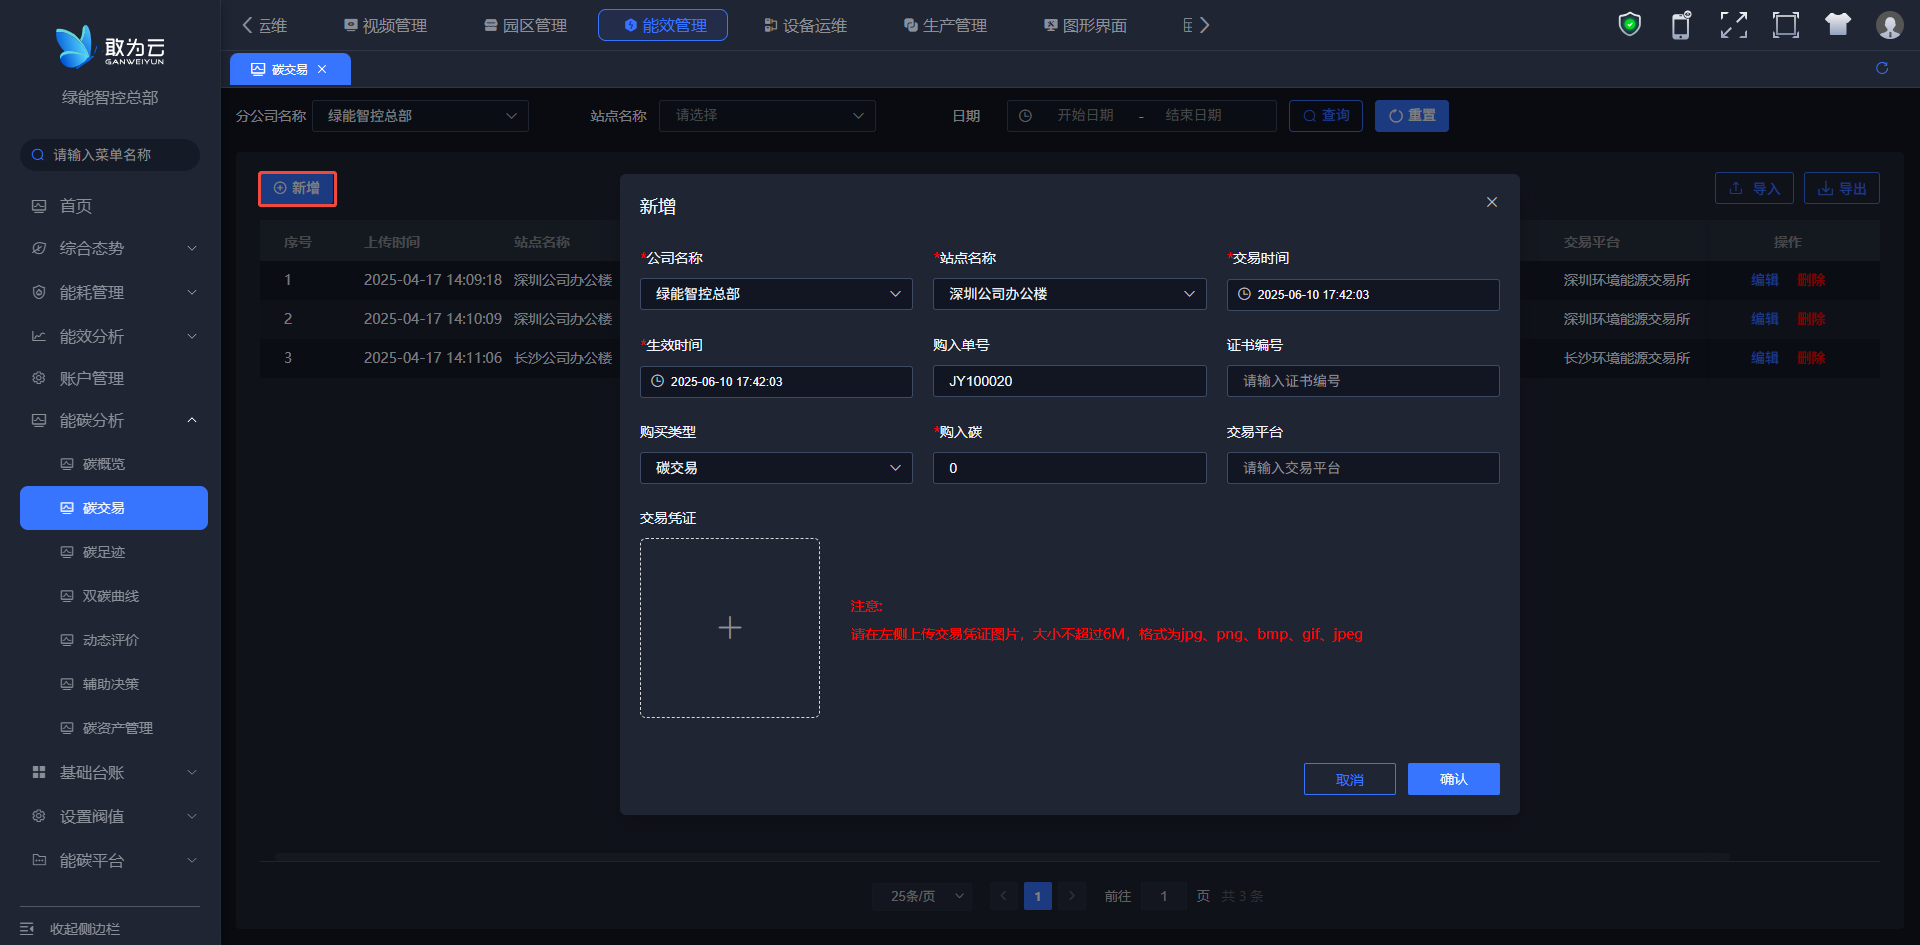Open the 25条/页 page size dropdown
Screen dimensions: 1920x945
coord(923,896)
